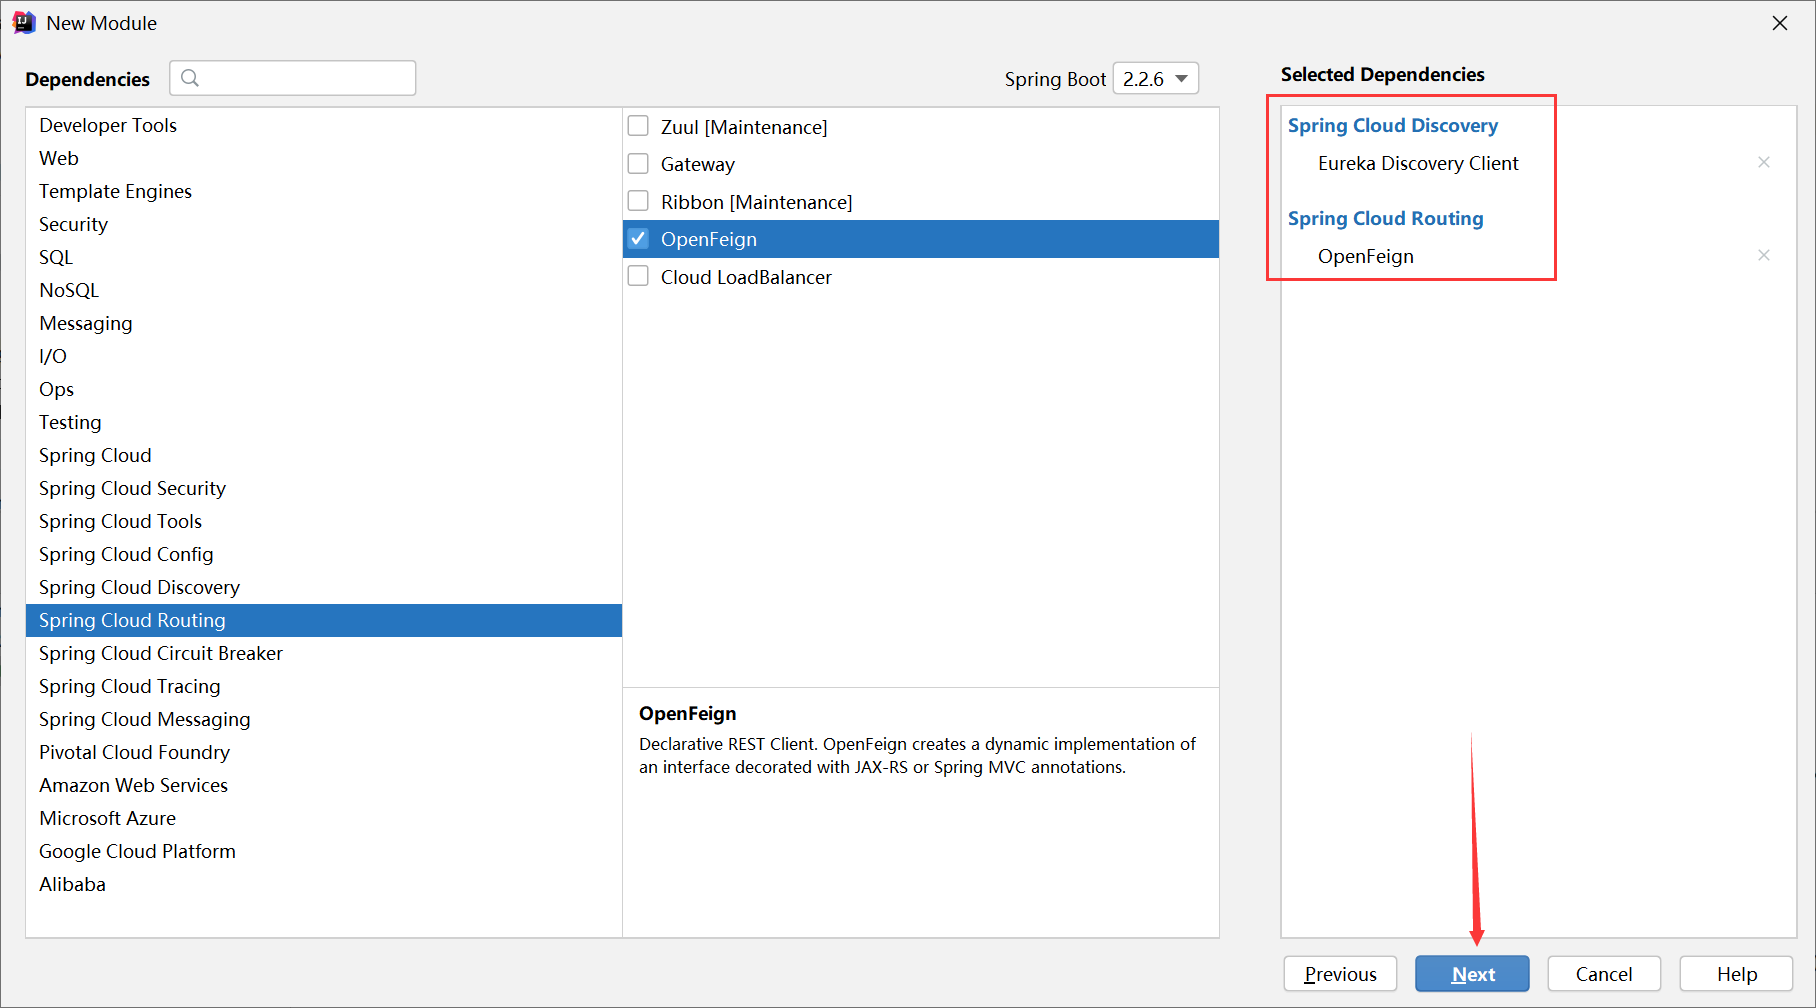This screenshot has height=1008, width=1816.
Task: Open Spring Cloud Discovery category in list
Action: (x=324, y=587)
